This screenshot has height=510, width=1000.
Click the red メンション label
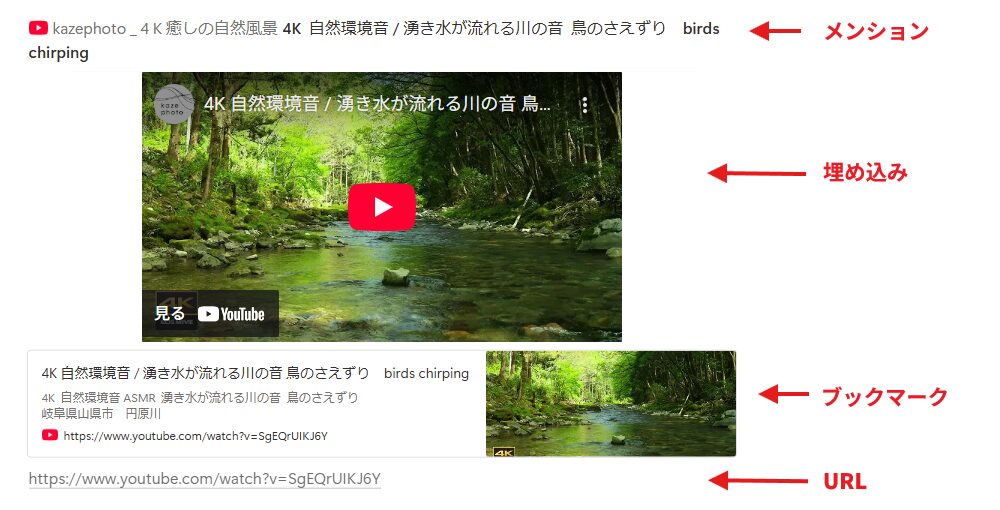[x=876, y=31]
